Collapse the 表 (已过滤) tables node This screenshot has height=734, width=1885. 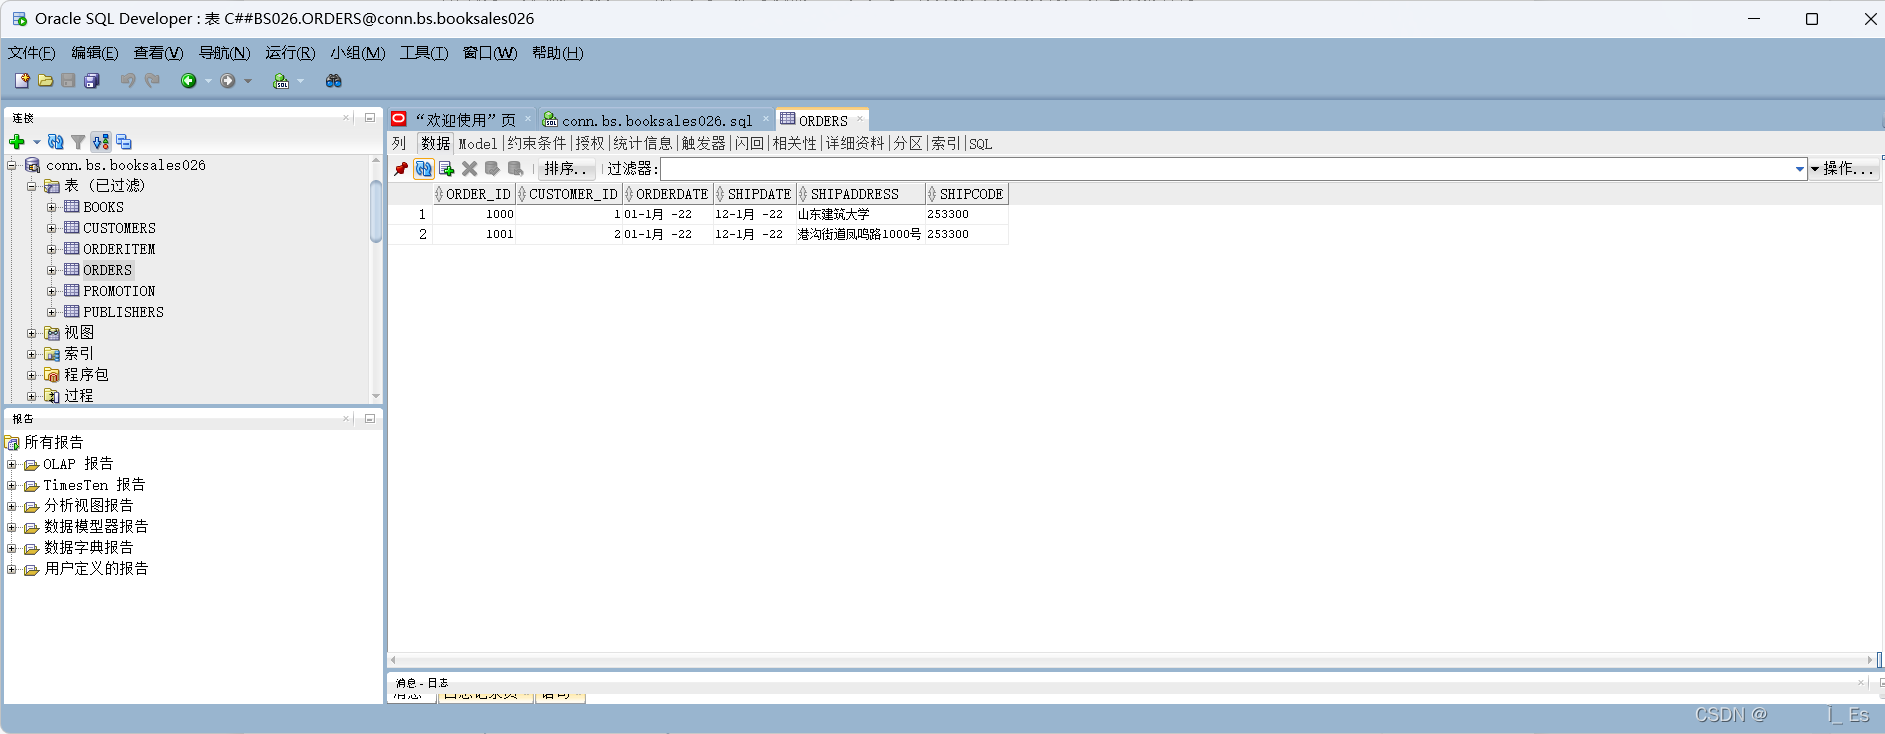tap(31, 186)
